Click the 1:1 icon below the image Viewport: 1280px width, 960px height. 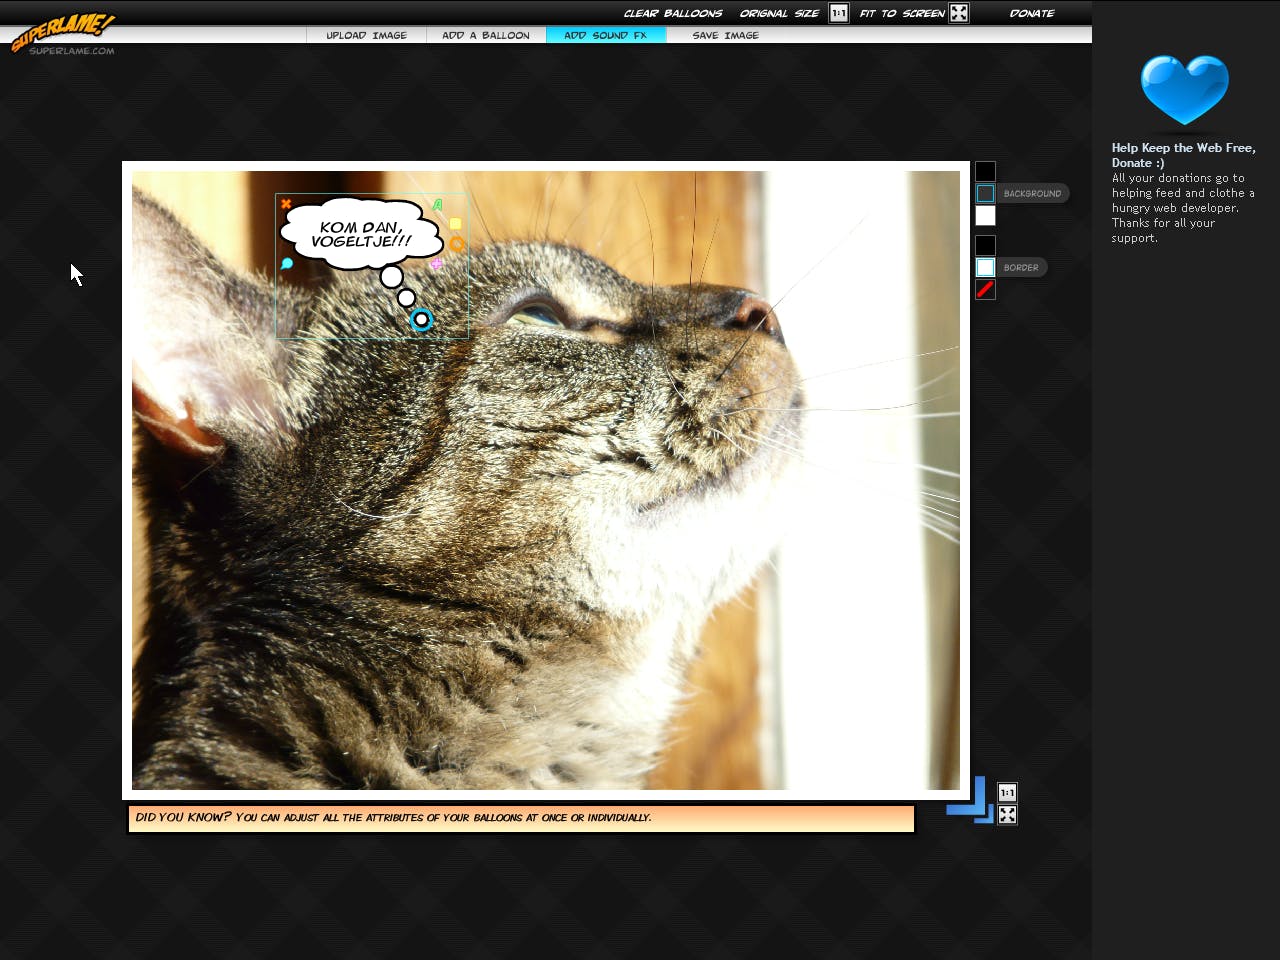click(1007, 792)
